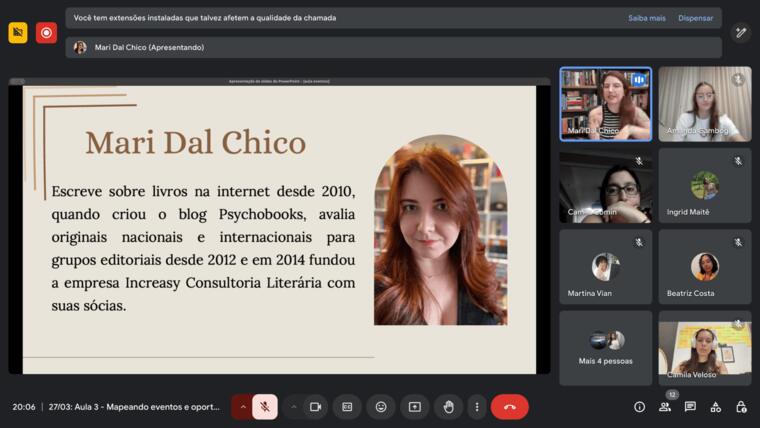Open the Mais 4 pessoas tile
760x428 pixels.
coord(605,348)
